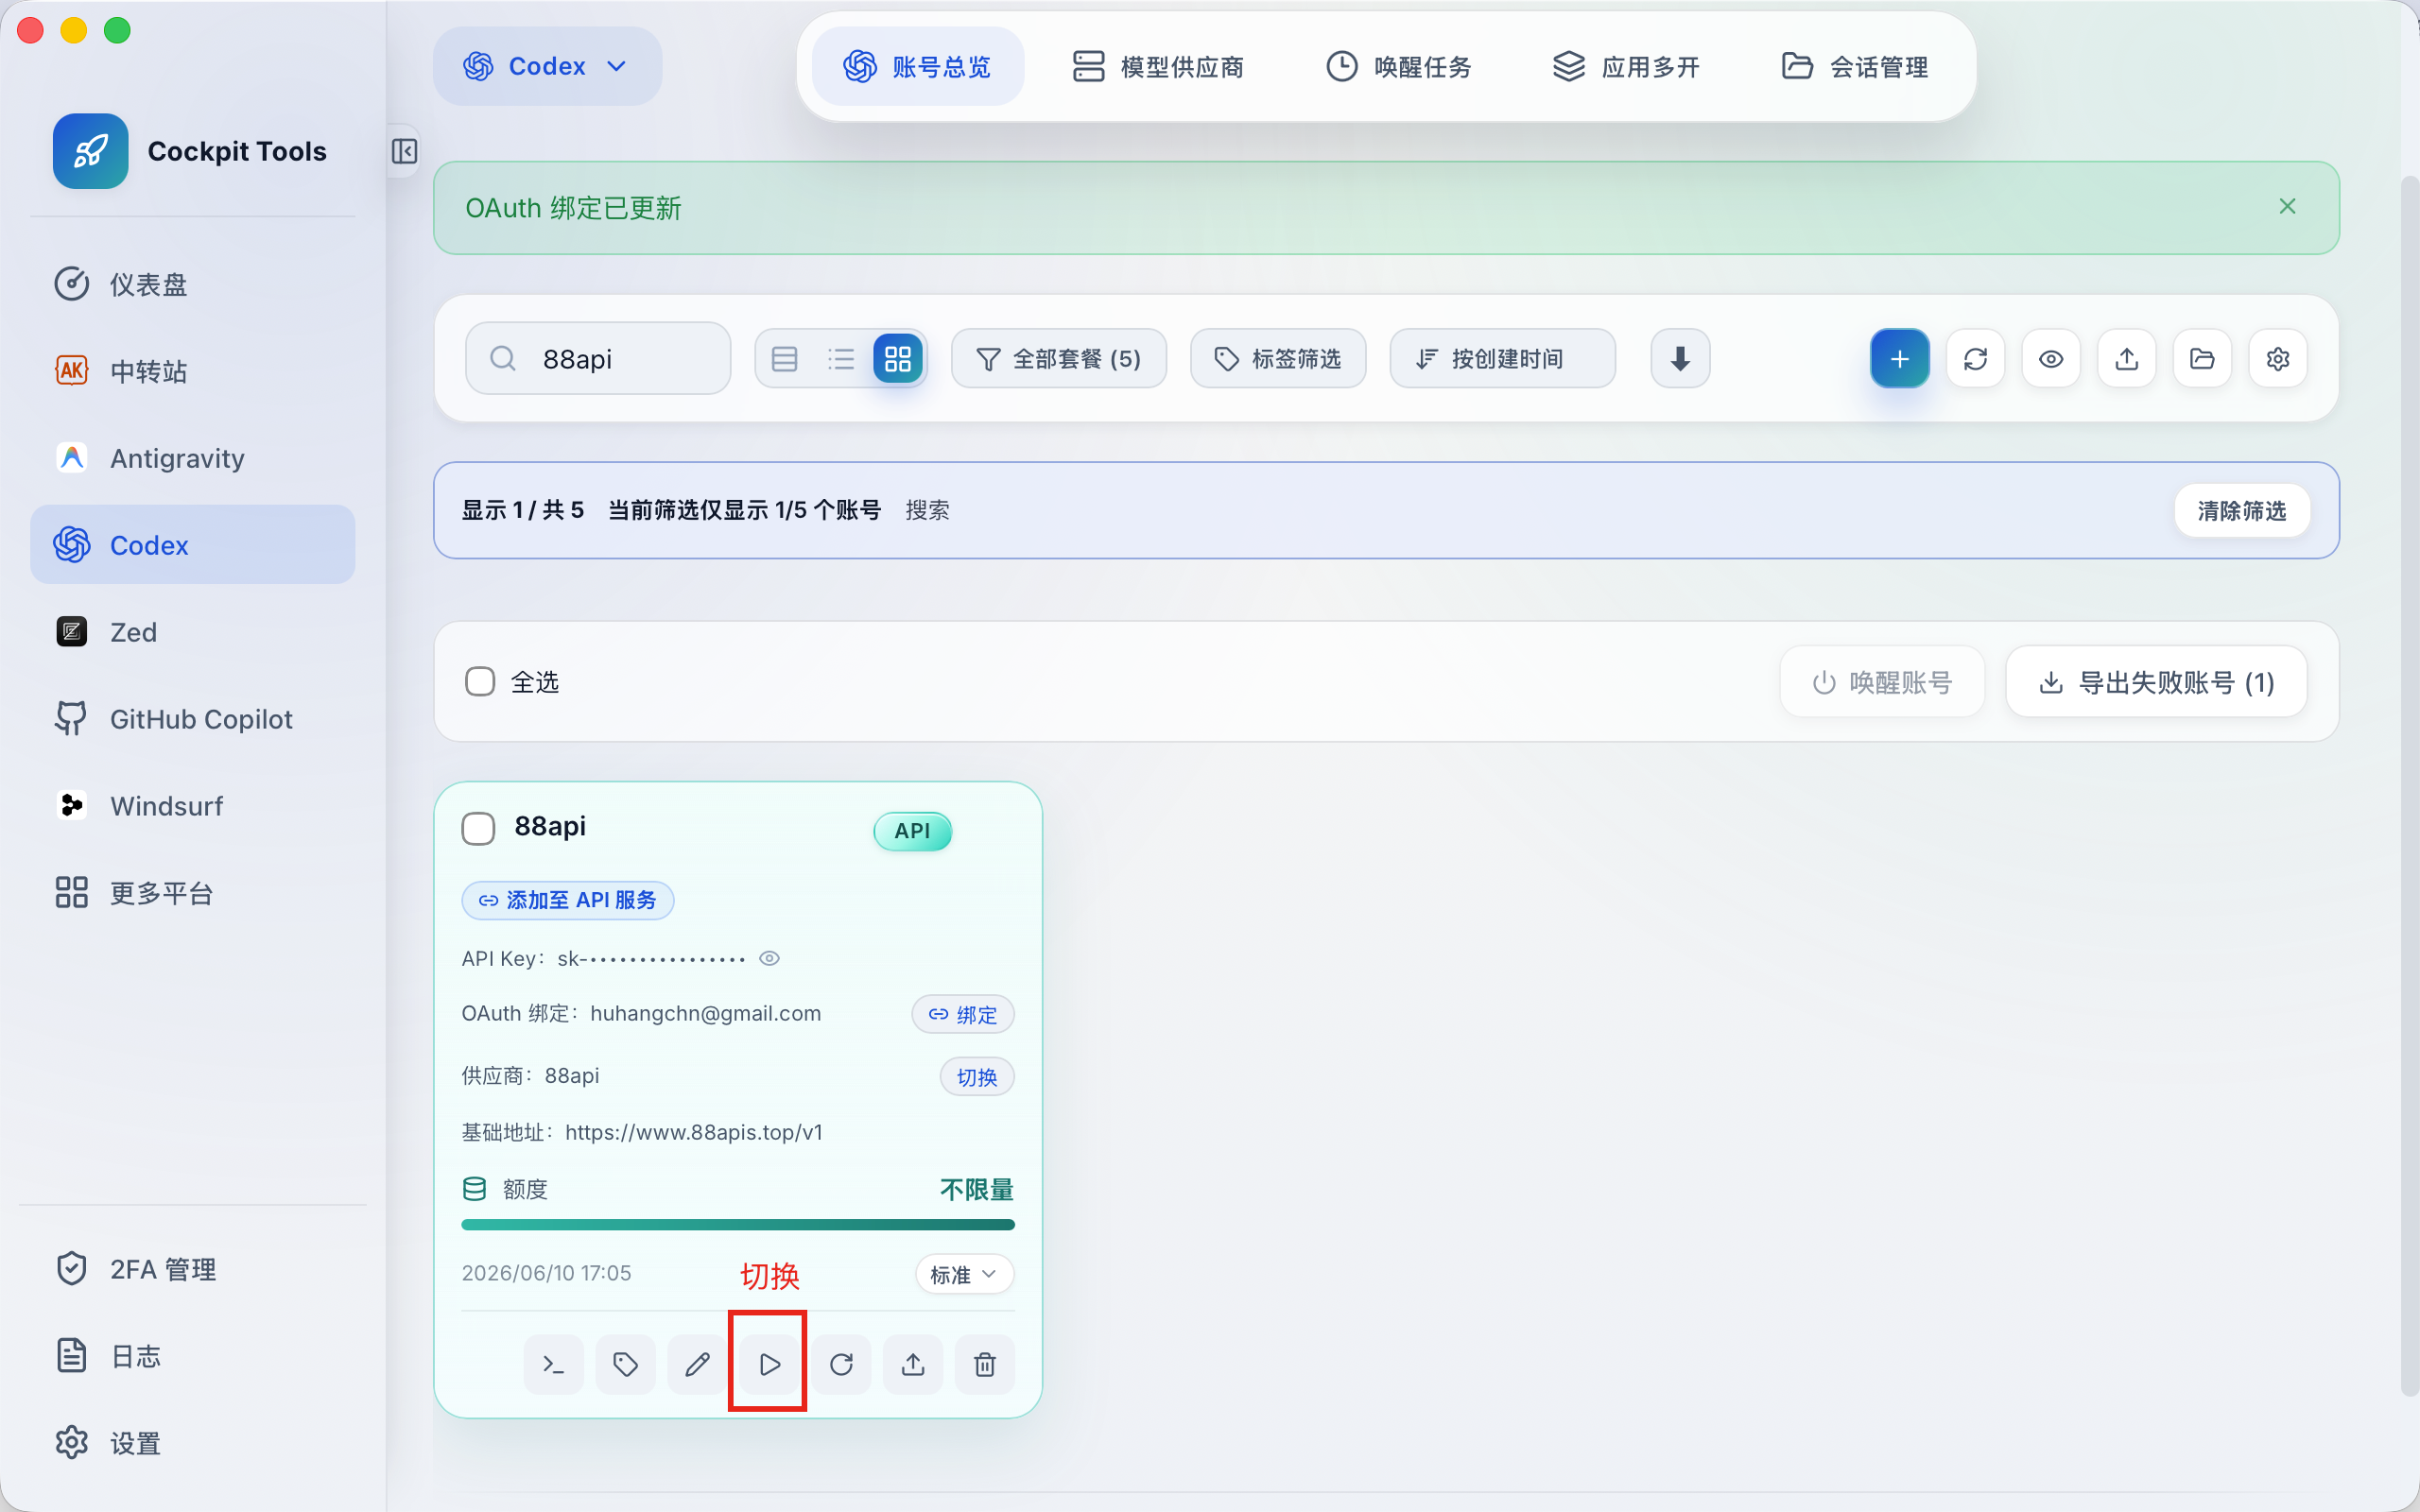This screenshot has width=2420, height=1512.
Task: Click the huhangchn@gmail.com OAuth text
Action: coord(705,1013)
